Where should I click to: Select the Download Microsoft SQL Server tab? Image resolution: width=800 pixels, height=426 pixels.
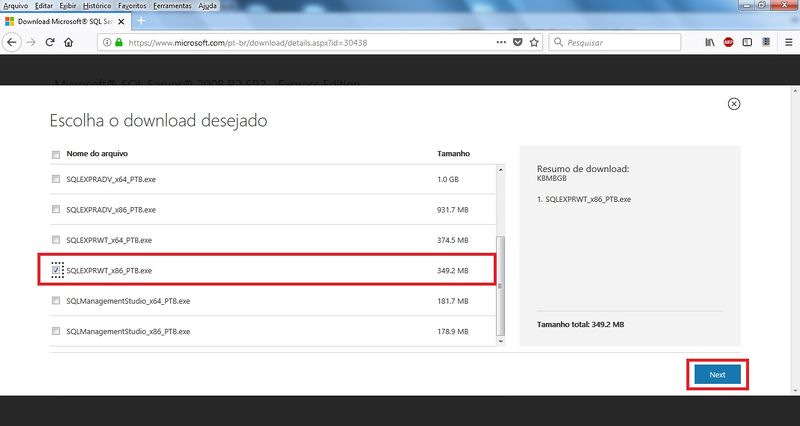pyautogui.click(x=65, y=21)
